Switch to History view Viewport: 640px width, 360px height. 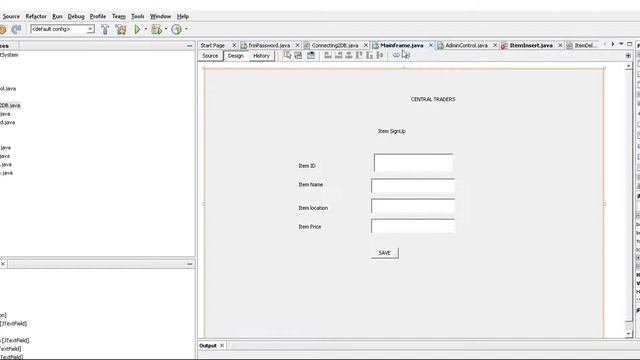pos(261,56)
